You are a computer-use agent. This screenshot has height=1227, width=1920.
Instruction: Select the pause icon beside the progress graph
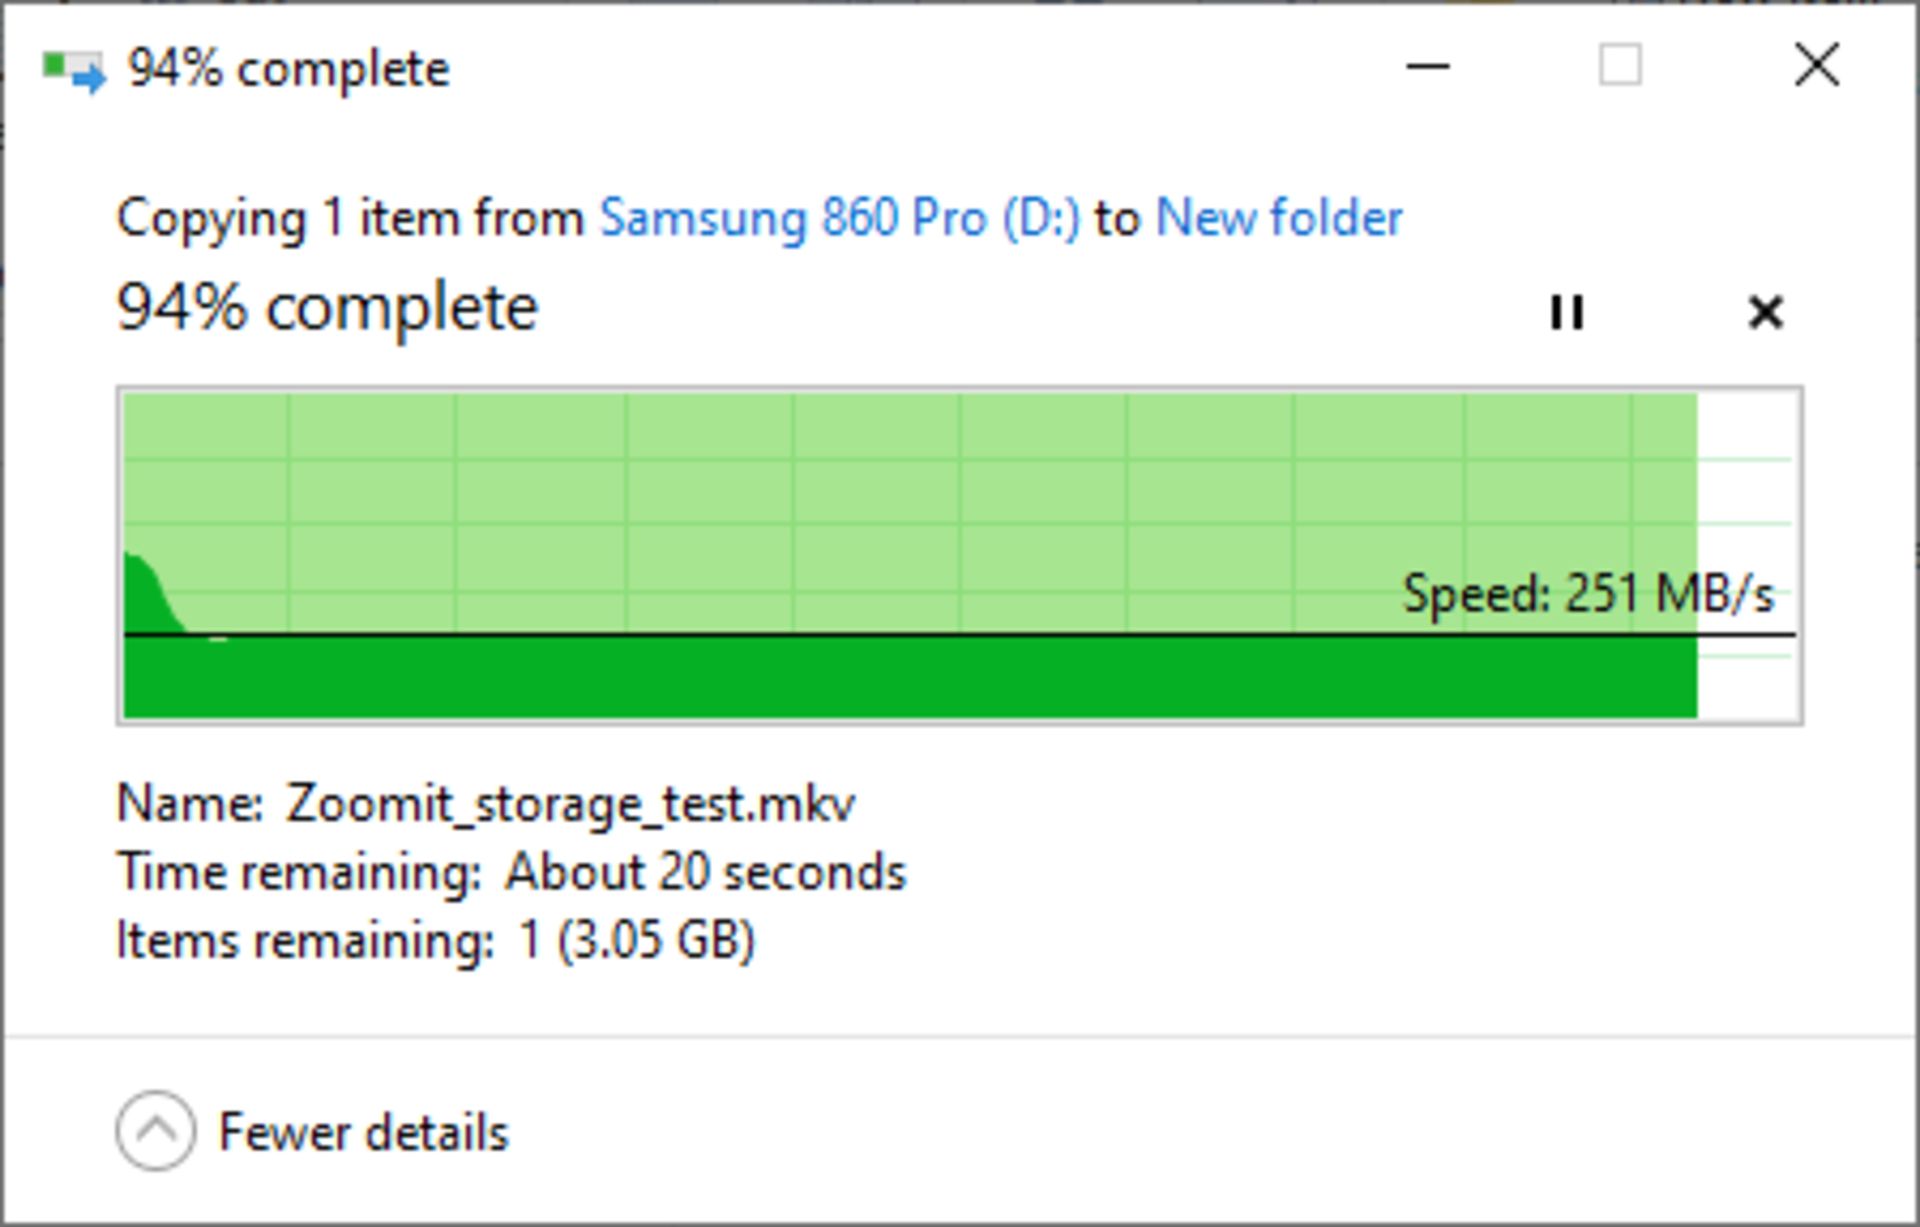1567,313
